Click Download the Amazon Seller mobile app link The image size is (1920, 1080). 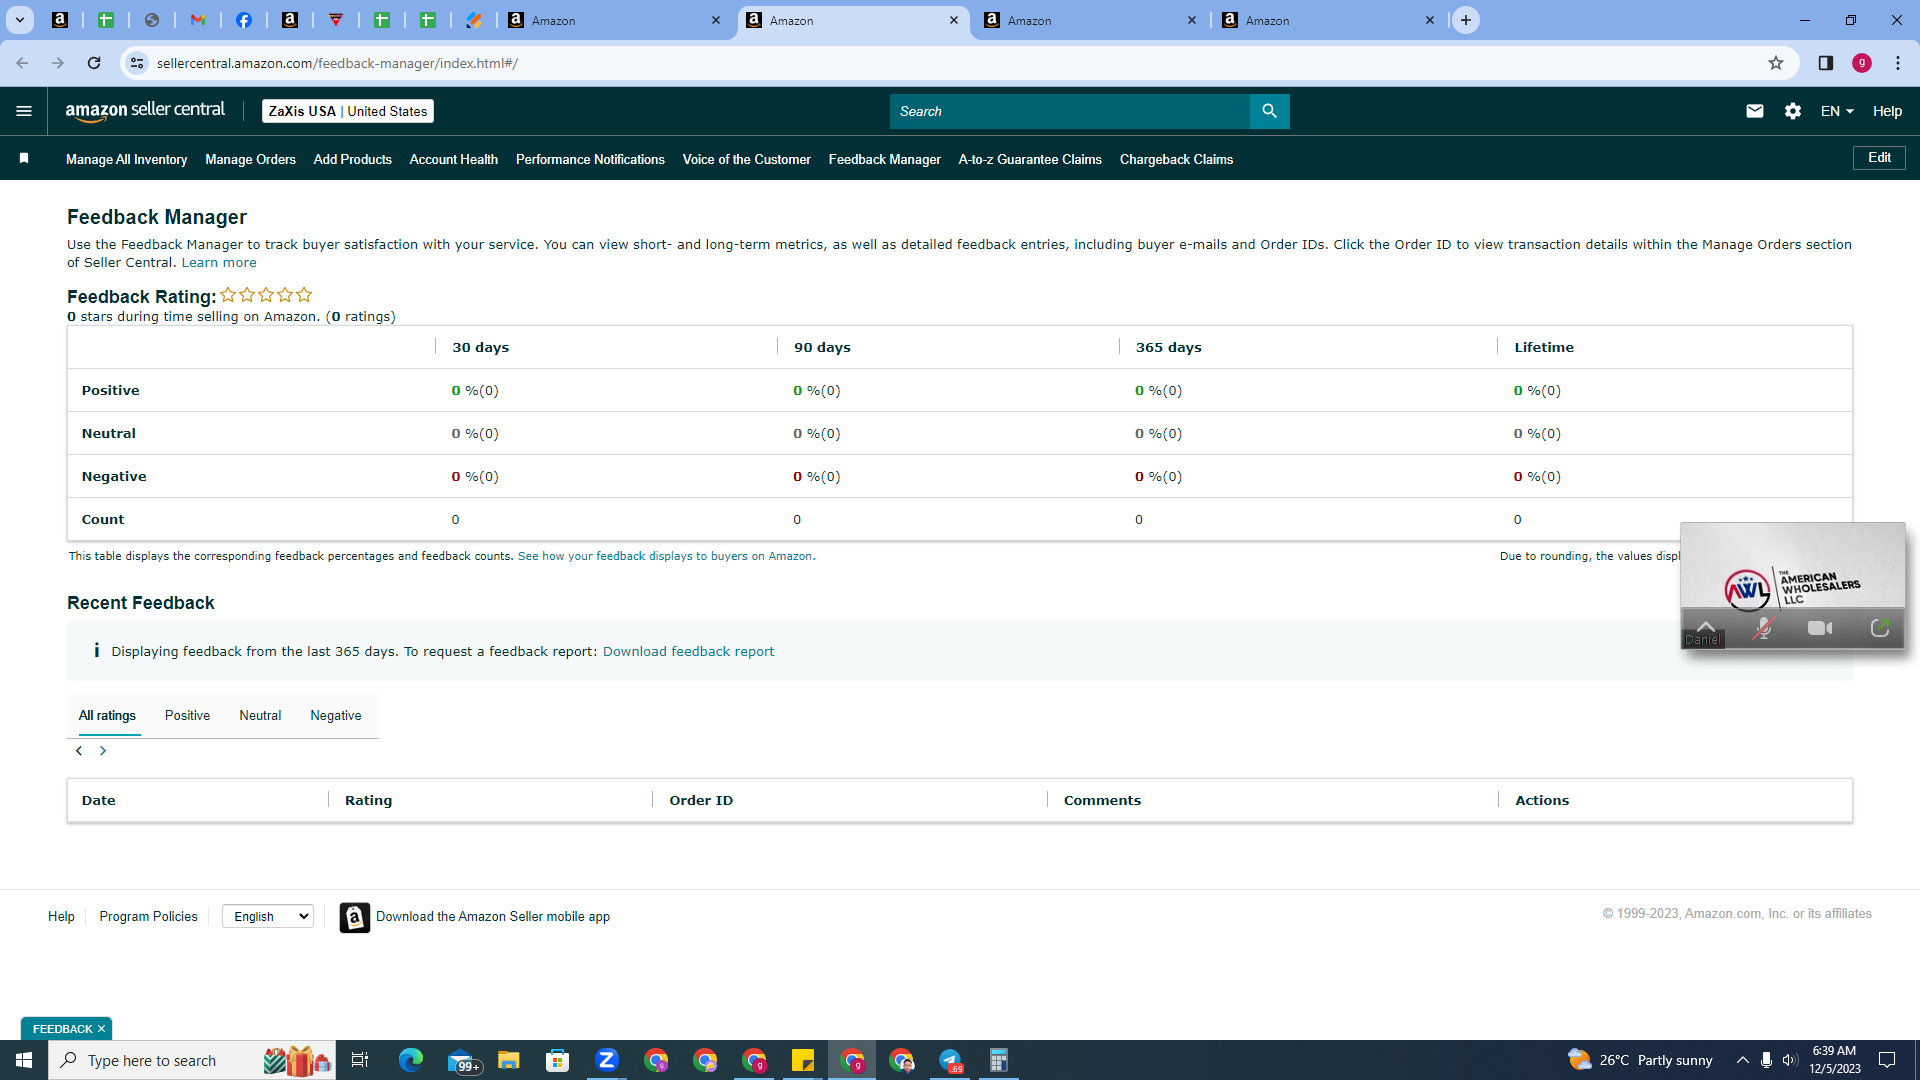coord(493,916)
